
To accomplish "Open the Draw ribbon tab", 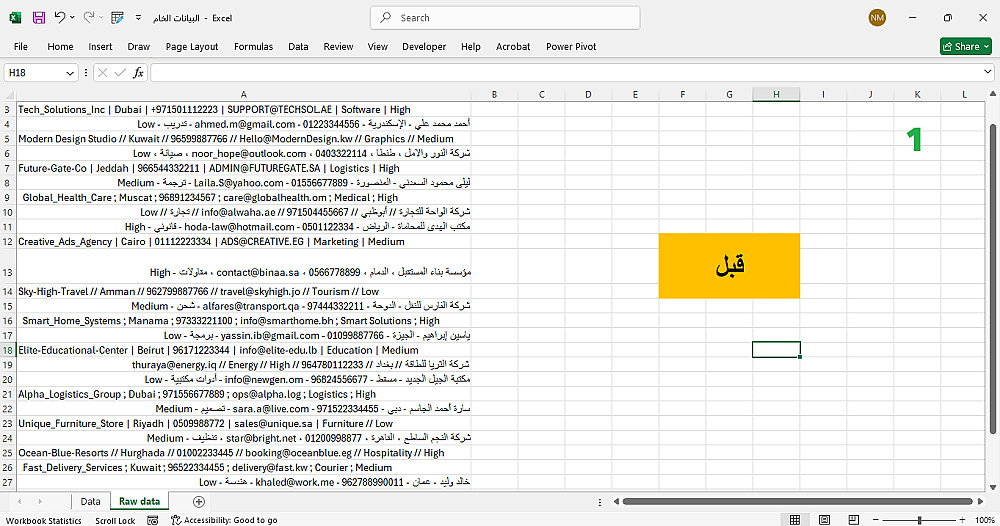I will point(138,47).
